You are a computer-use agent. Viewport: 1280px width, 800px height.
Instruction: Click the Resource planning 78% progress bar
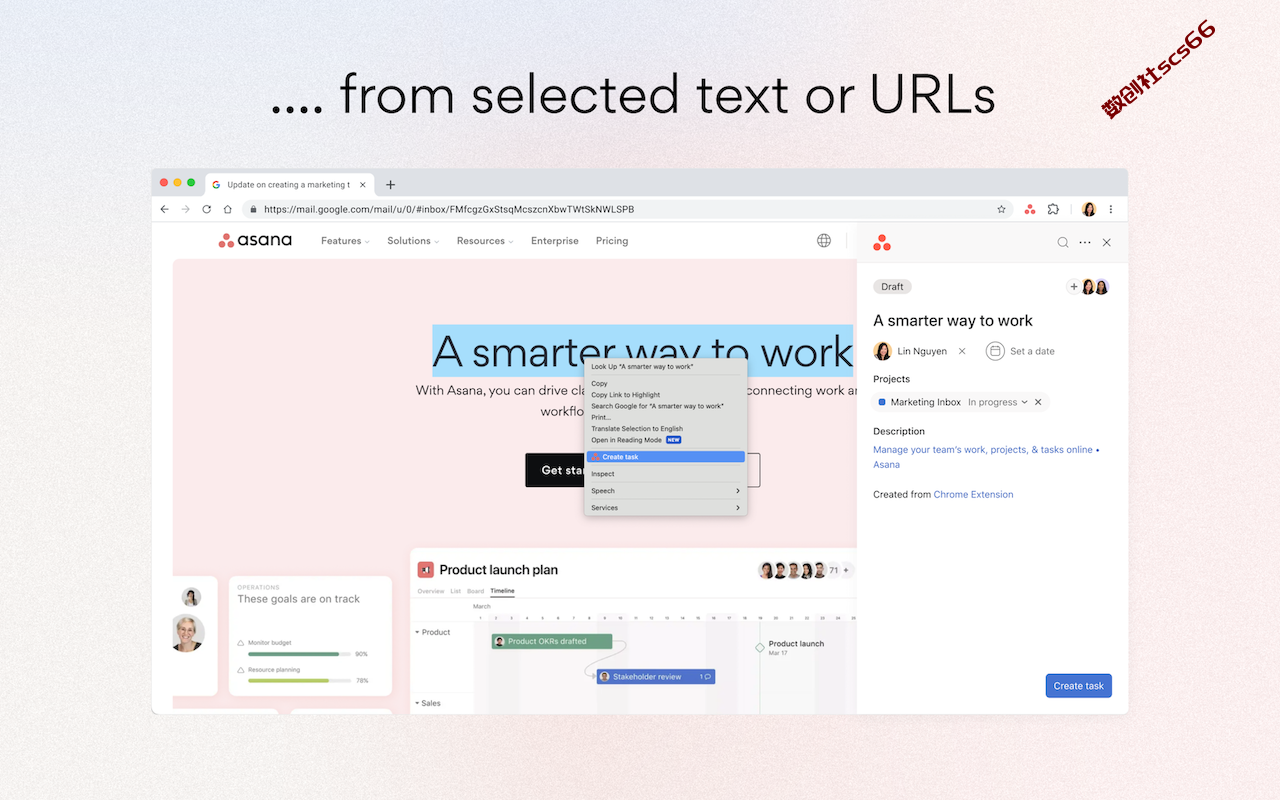click(298, 680)
